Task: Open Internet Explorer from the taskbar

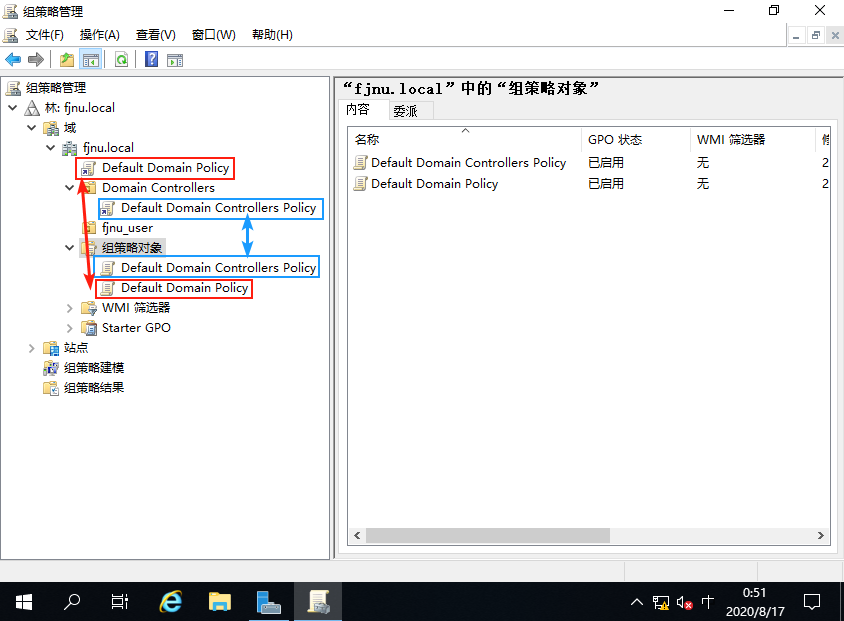Action: click(171, 602)
